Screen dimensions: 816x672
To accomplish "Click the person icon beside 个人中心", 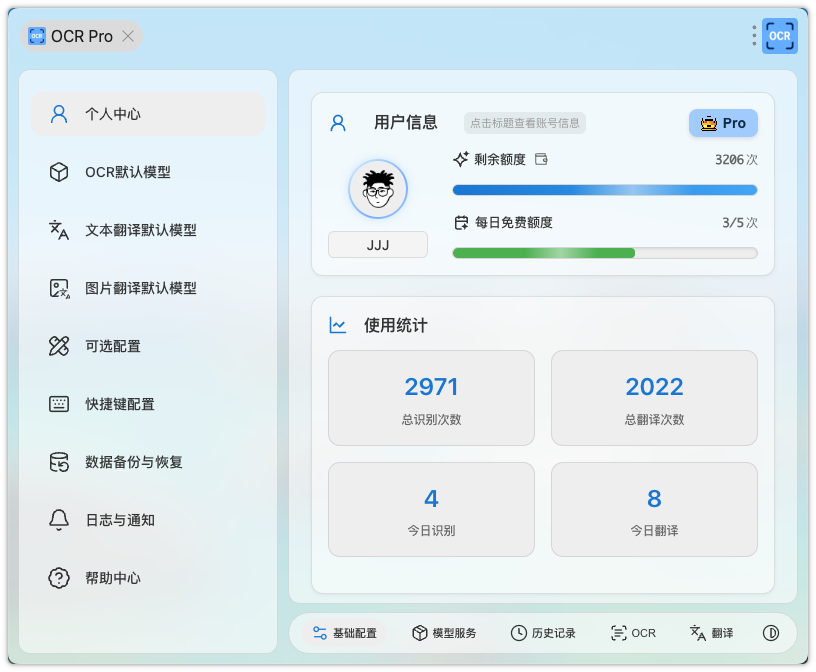I will [59, 114].
